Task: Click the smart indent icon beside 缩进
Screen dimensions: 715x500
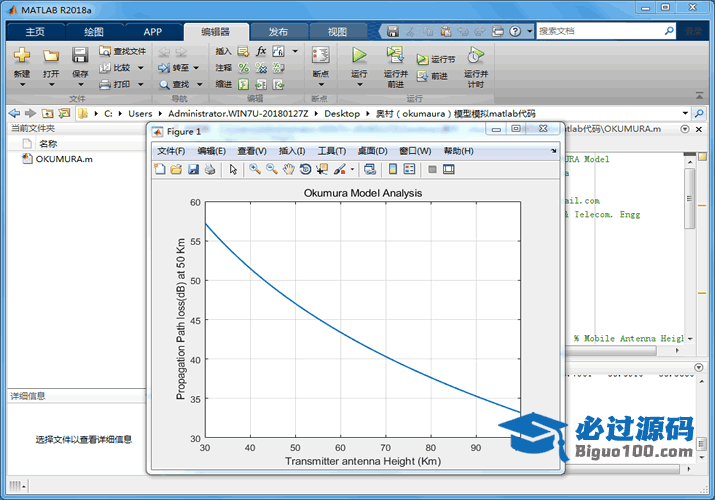Action: click(x=244, y=84)
